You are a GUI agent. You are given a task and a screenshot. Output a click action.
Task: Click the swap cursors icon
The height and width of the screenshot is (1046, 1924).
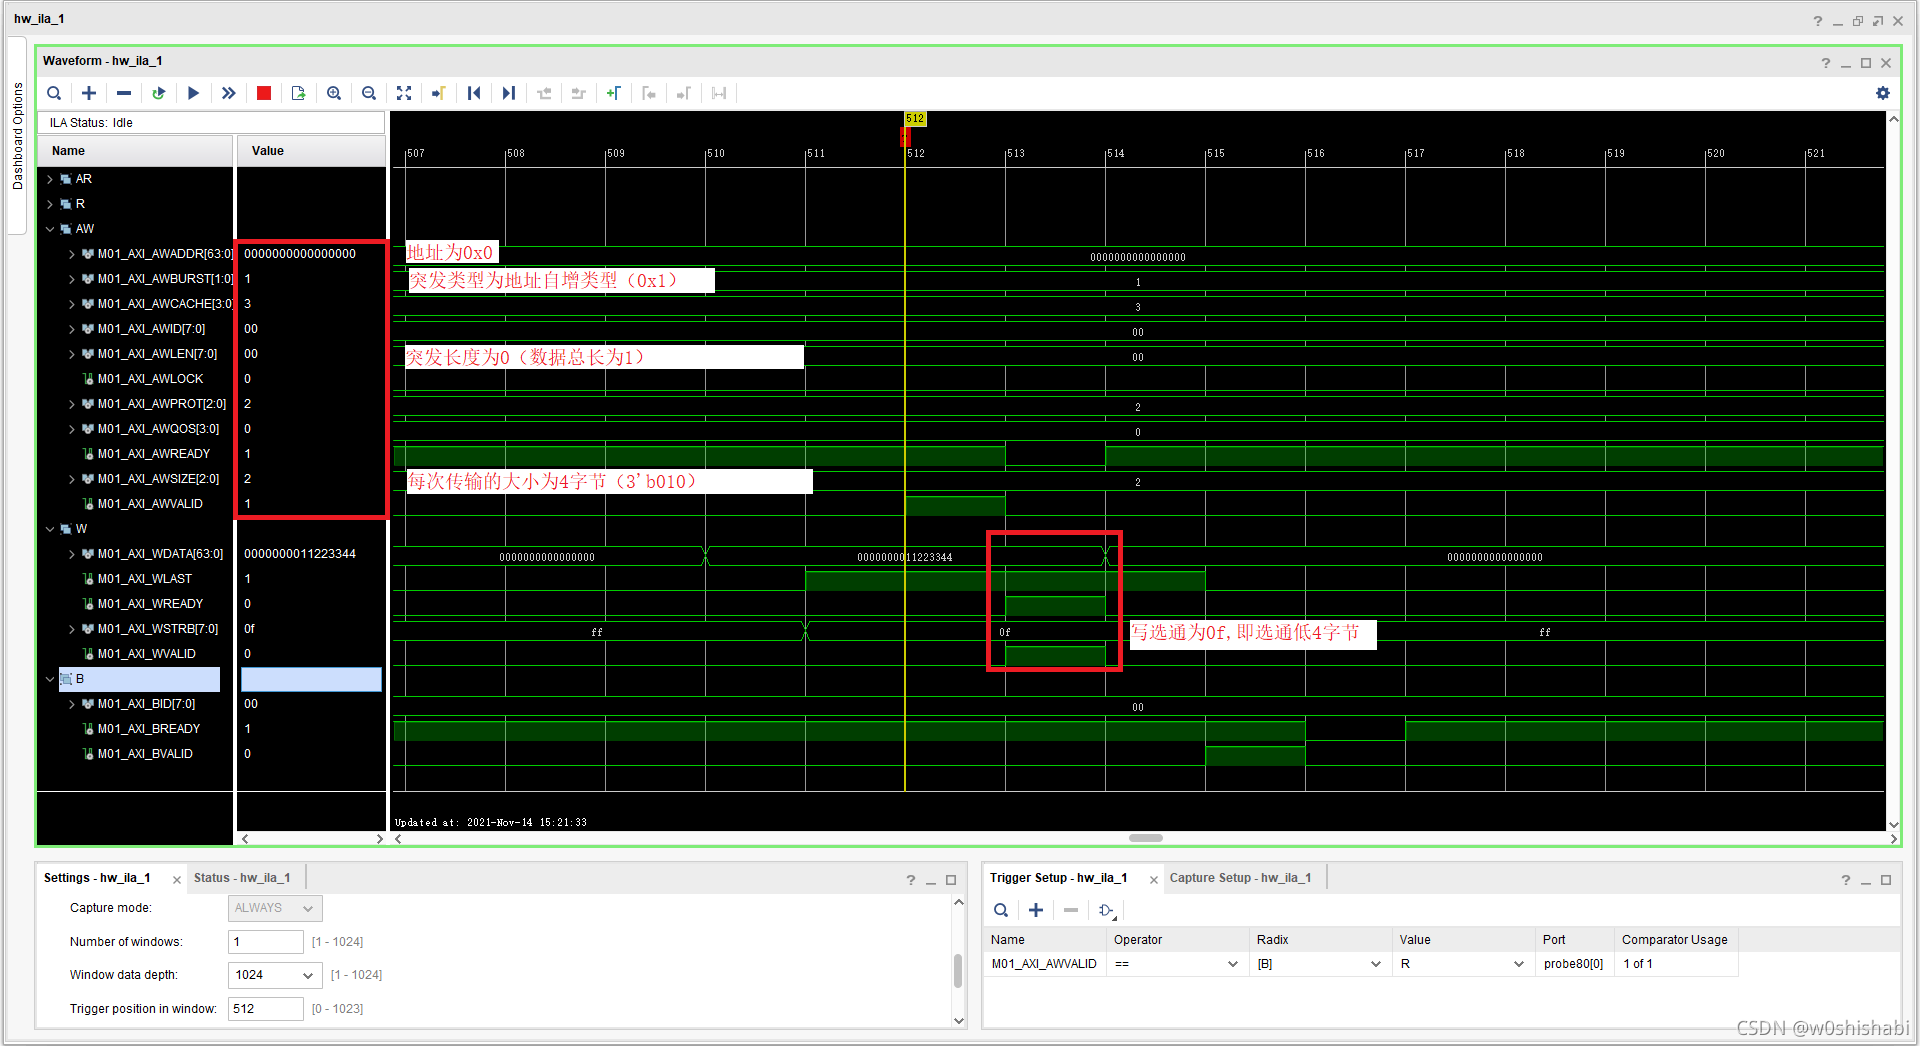click(x=719, y=93)
